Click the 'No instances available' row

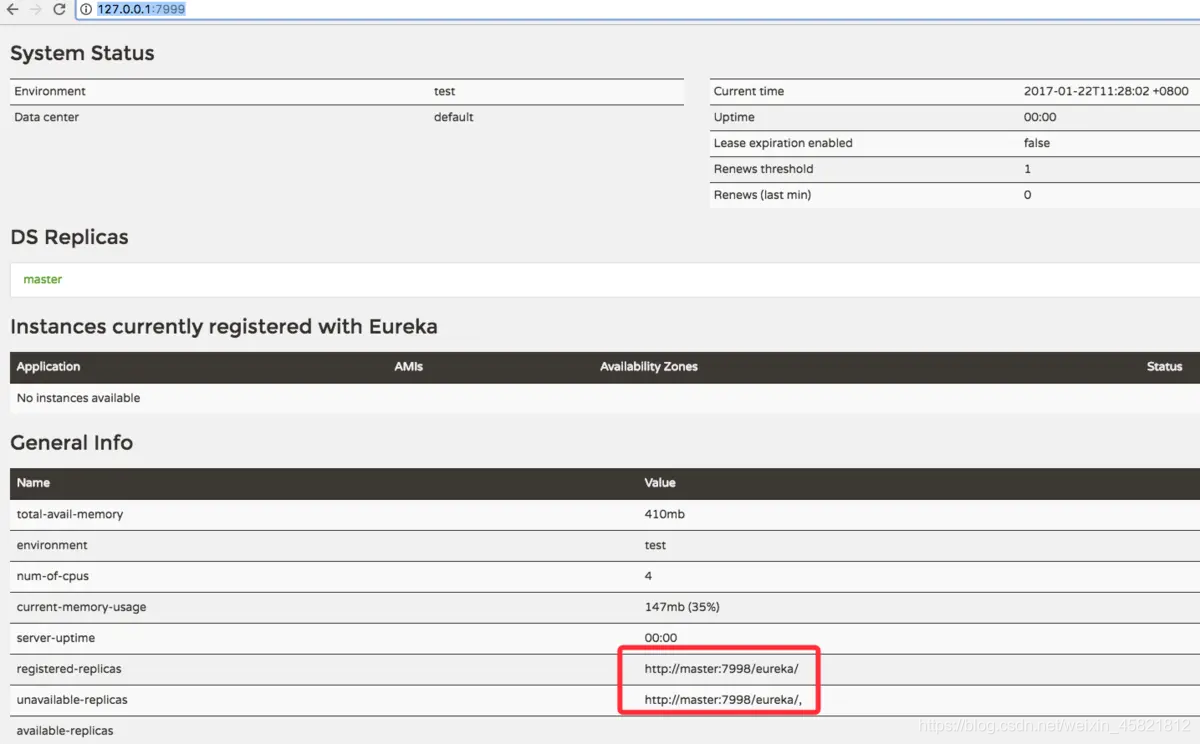coord(605,398)
